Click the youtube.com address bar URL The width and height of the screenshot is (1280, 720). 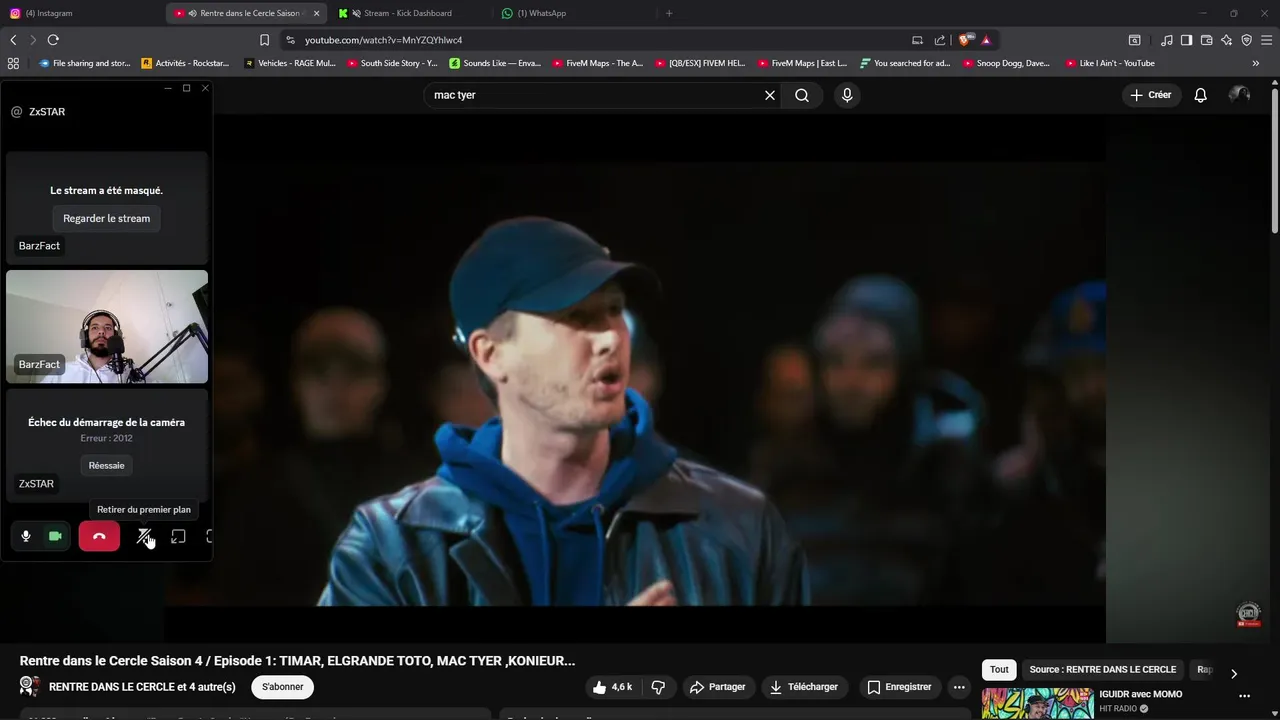[x=383, y=40]
